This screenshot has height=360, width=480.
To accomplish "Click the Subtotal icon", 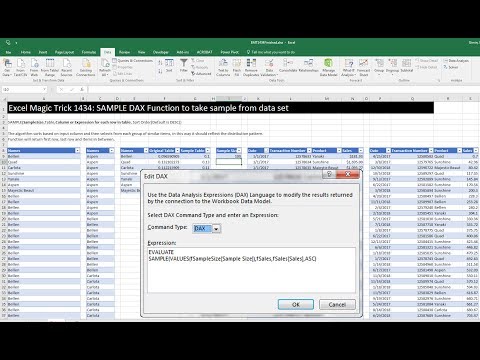I will 407,66.
